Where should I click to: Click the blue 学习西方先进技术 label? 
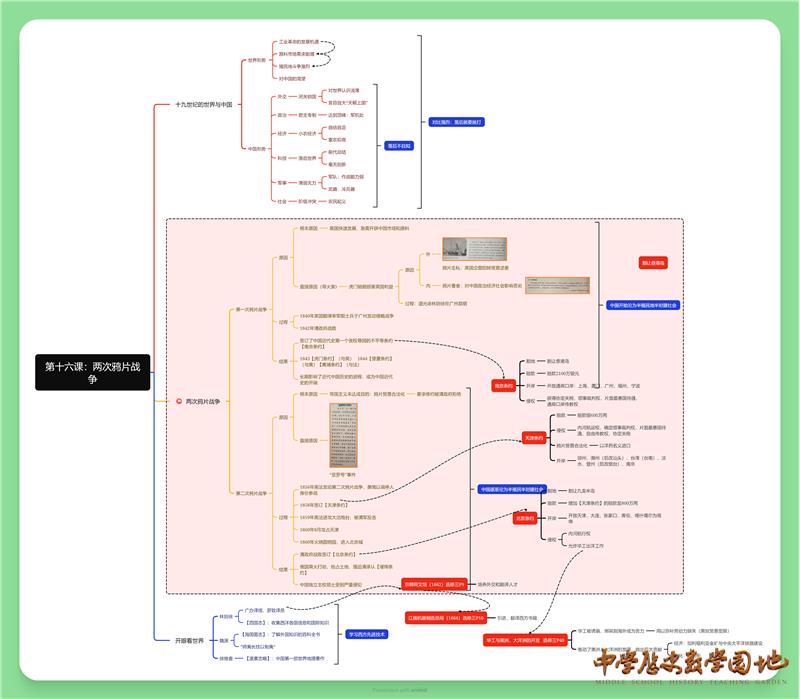(x=366, y=634)
